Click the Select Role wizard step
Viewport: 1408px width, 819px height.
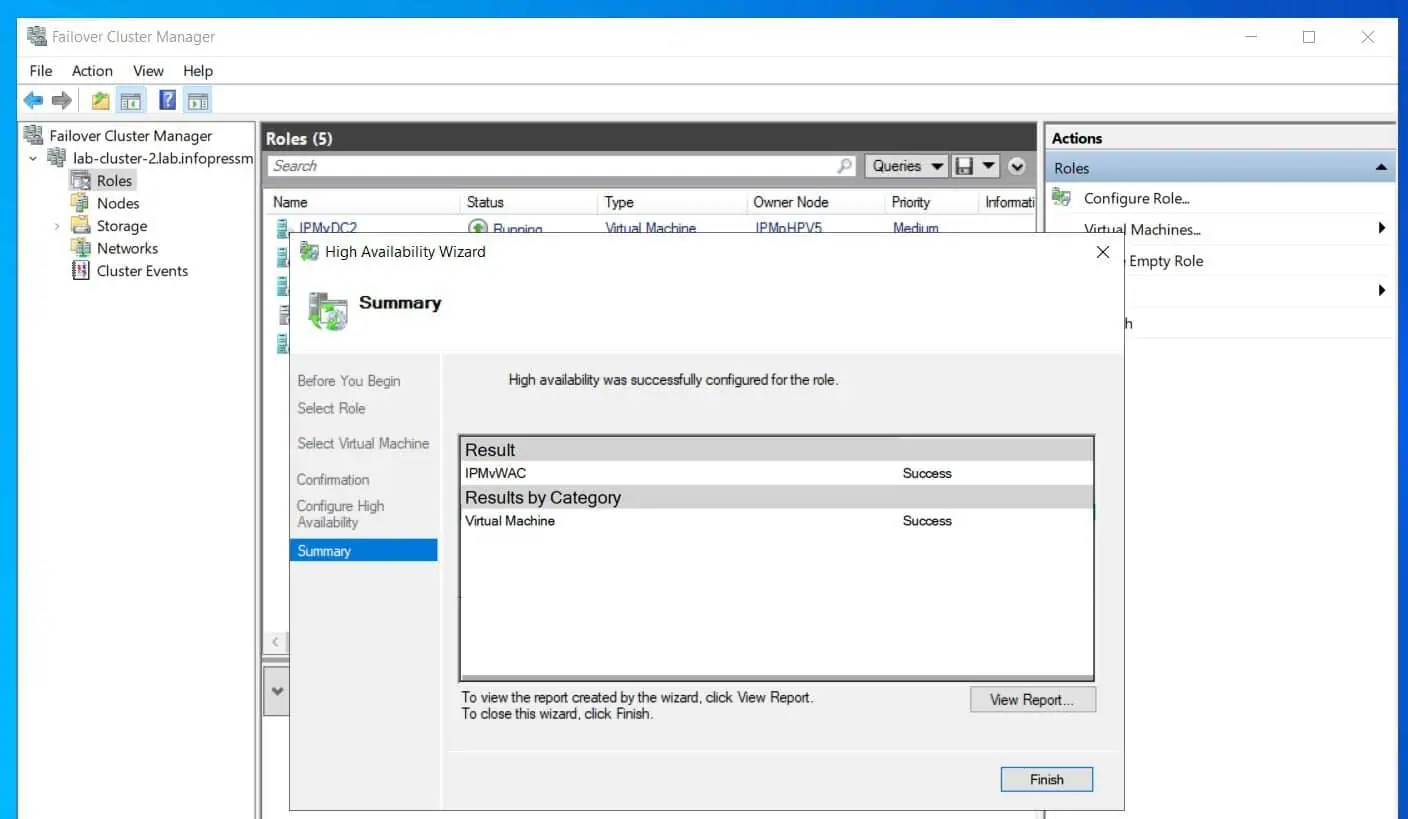[x=331, y=408]
